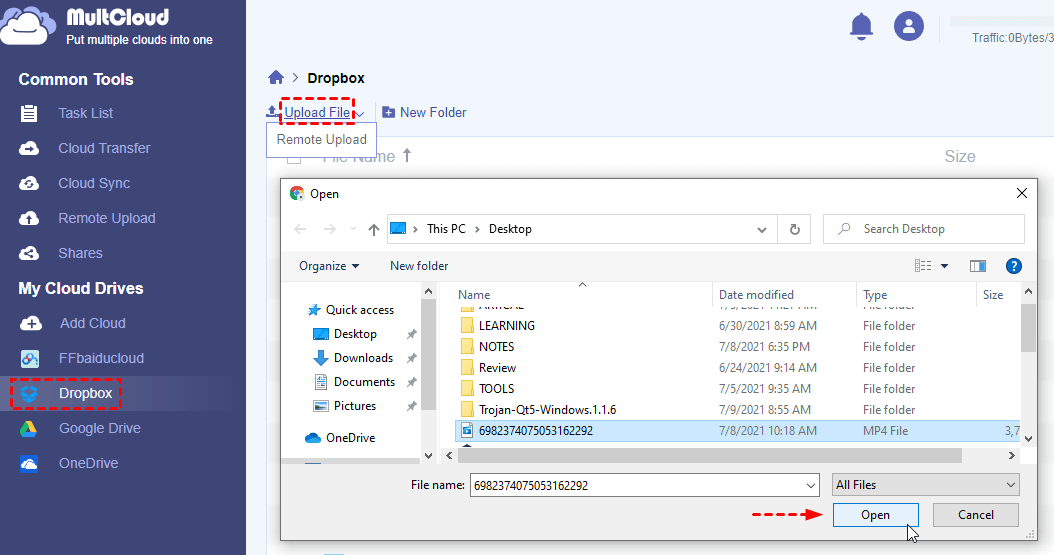
Task: Open the Google Drive icon
Action: click(28, 429)
